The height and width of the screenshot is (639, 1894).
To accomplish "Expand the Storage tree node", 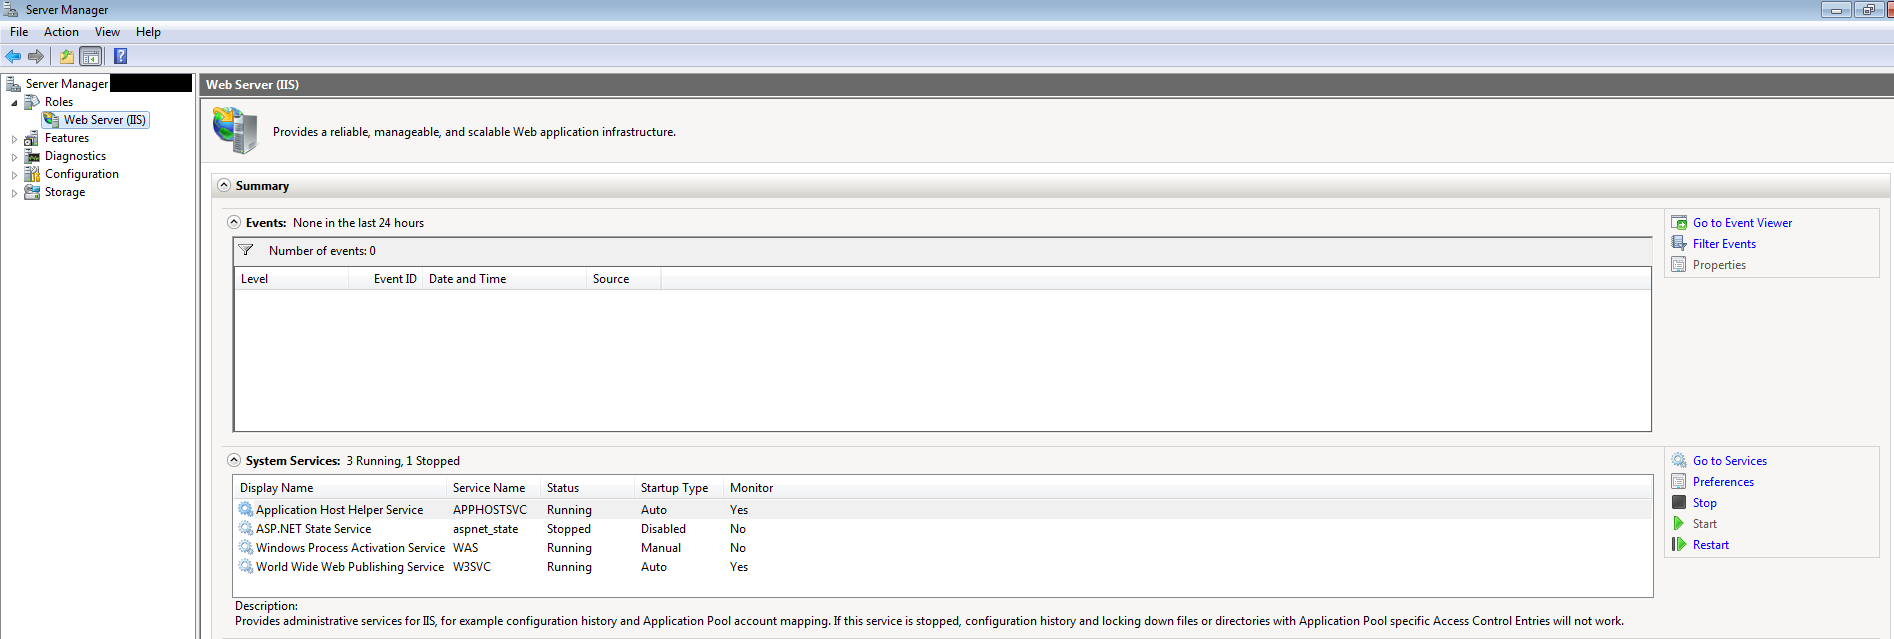I will coord(14,193).
